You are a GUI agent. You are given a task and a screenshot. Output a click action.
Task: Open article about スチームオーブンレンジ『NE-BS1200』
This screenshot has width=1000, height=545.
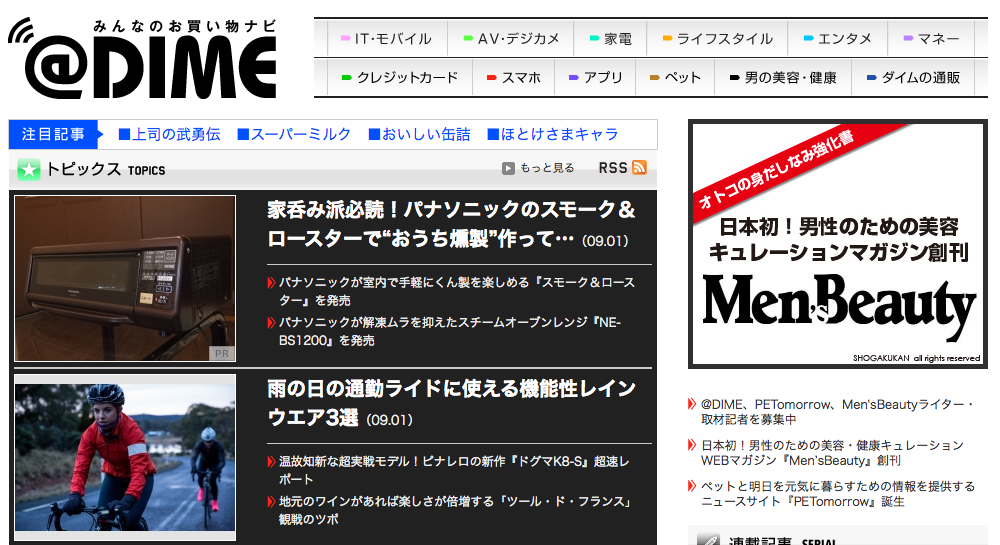(x=450, y=331)
